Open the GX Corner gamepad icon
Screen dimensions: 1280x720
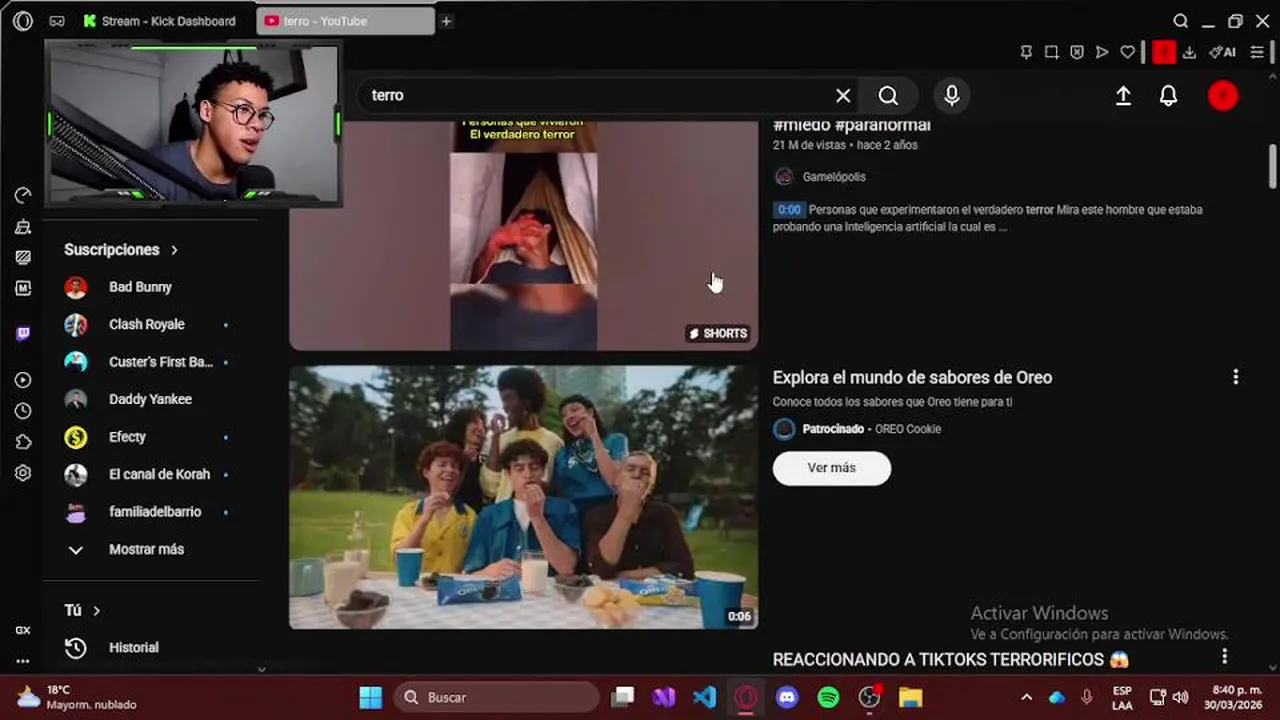tap(57, 21)
